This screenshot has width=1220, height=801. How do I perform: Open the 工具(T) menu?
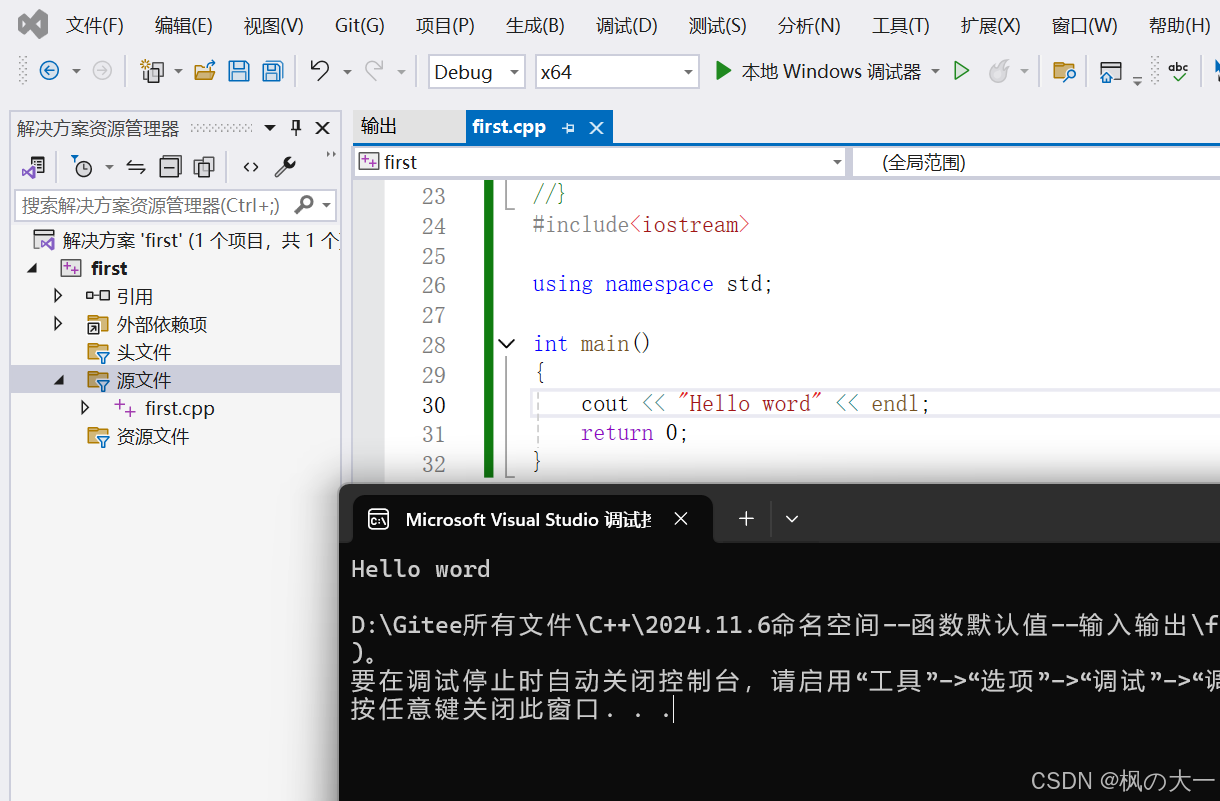pyautogui.click(x=900, y=25)
